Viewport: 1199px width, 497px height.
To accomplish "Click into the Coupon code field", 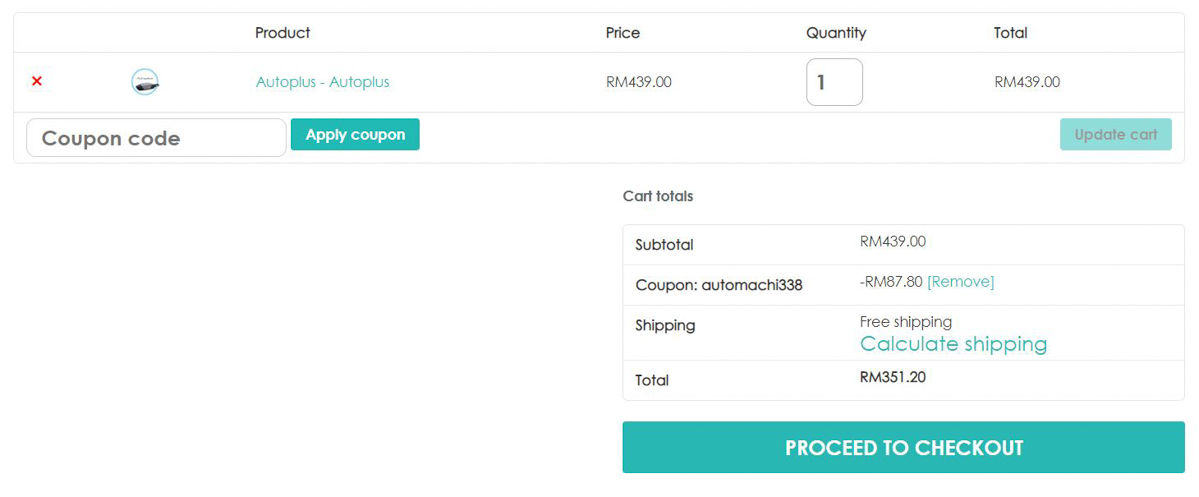I will (x=156, y=138).
